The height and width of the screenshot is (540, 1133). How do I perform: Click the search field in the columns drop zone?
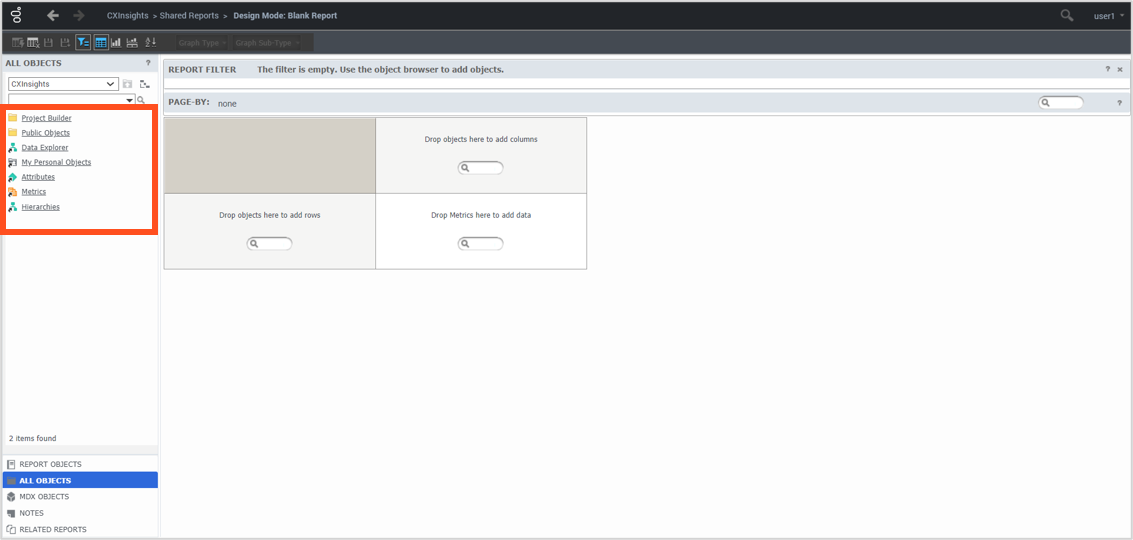click(x=481, y=168)
